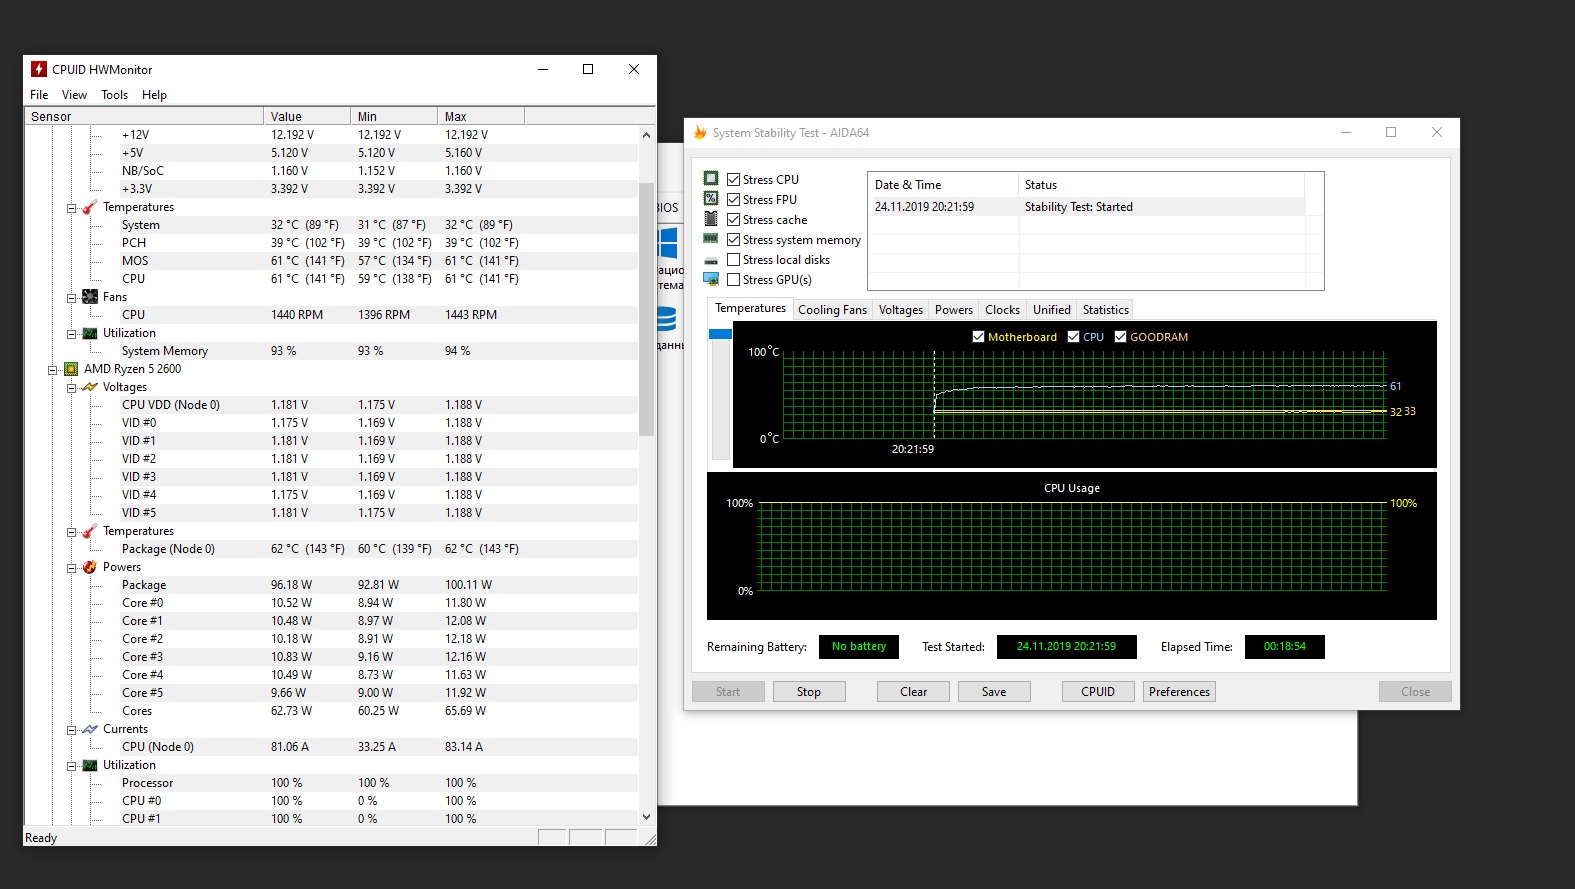Select the 'Stability Test: Started' log entry

coord(1086,207)
